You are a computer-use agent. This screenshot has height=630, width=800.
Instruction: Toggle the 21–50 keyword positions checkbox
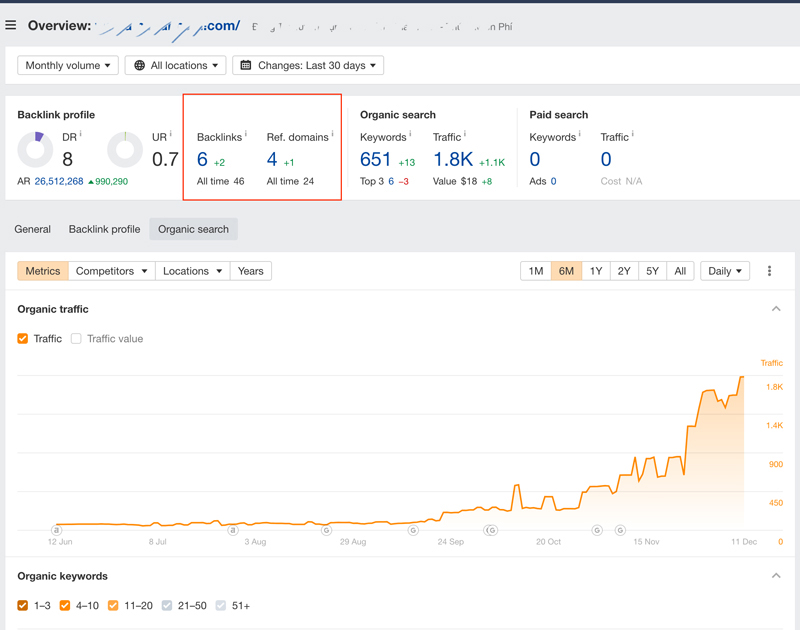(167, 606)
